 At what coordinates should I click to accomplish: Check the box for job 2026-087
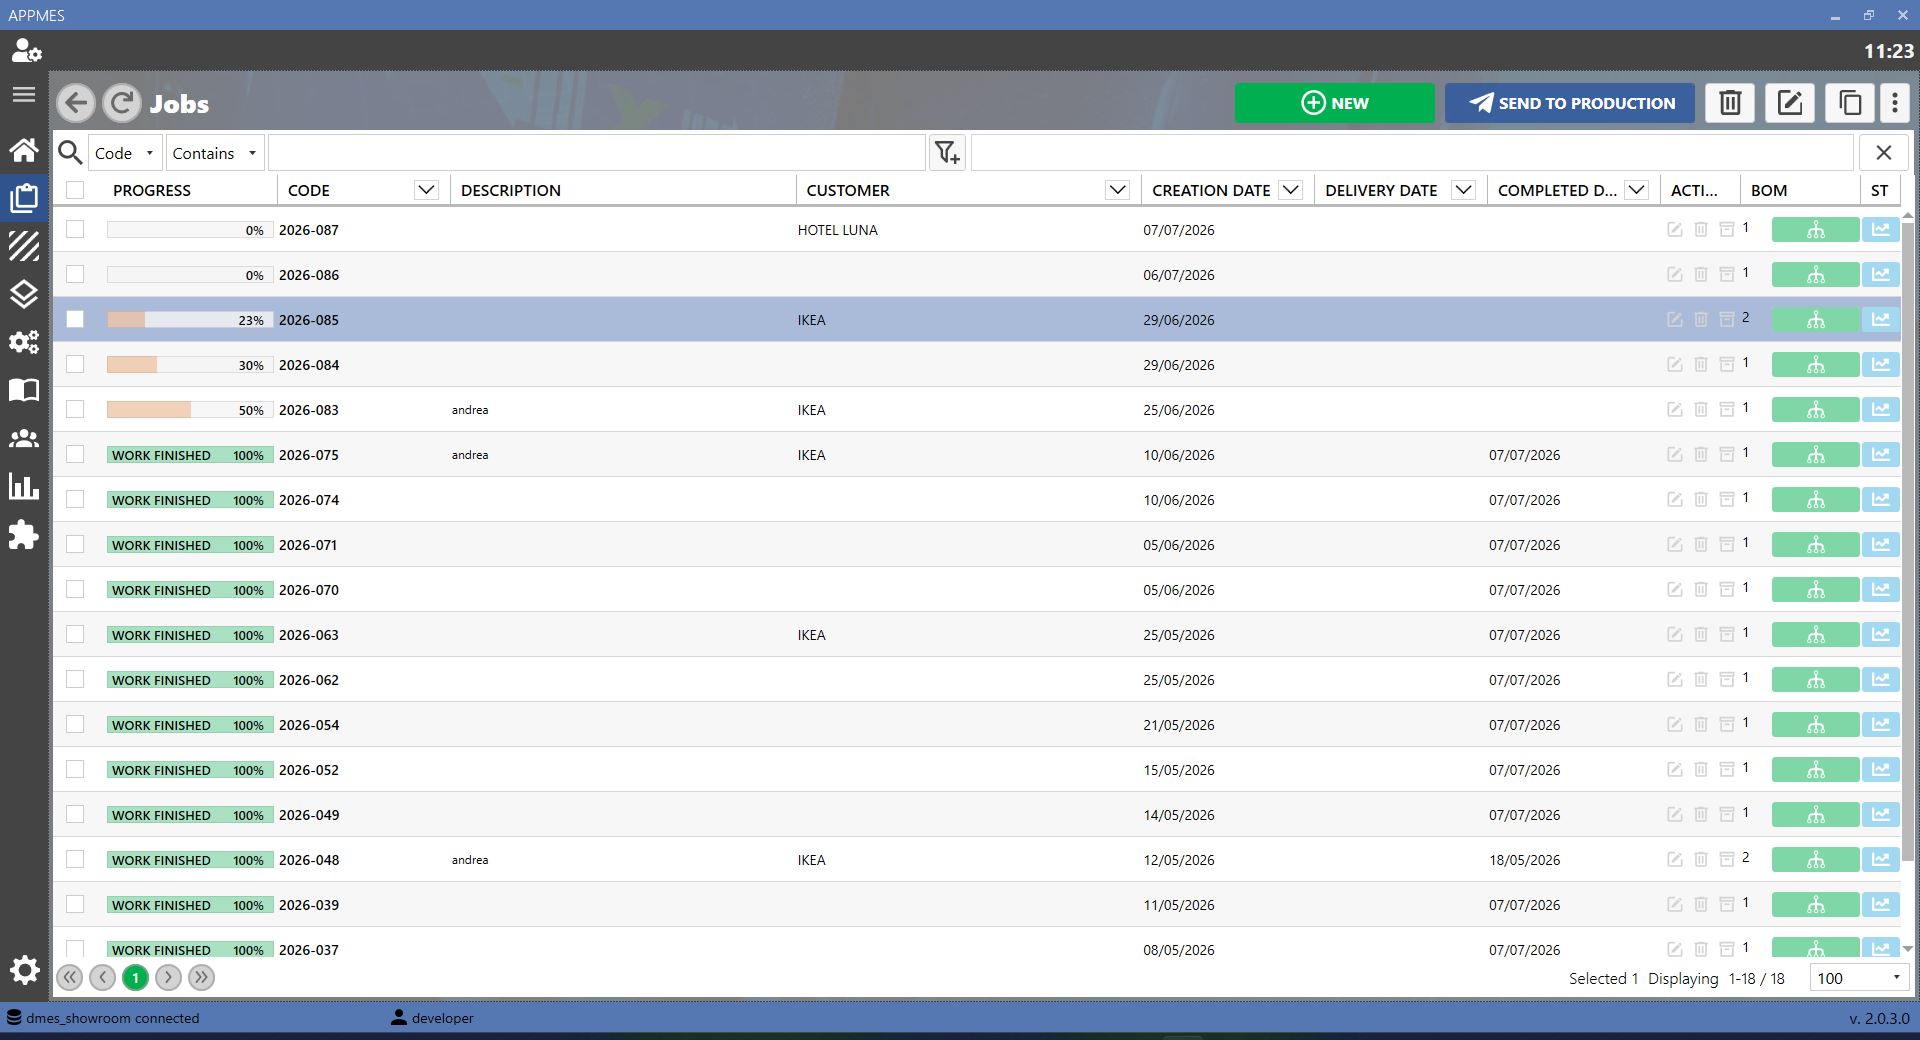click(75, 229)
